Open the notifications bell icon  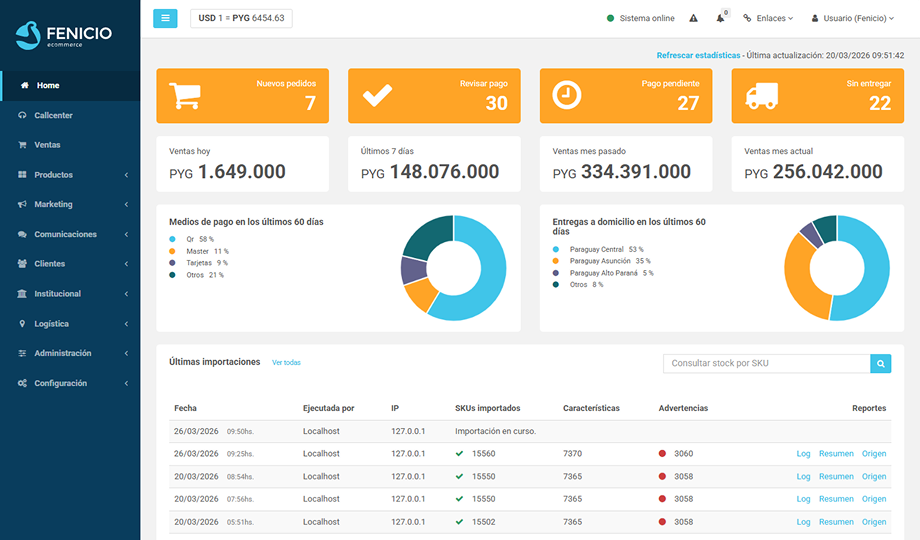click(x=720, y=18)
